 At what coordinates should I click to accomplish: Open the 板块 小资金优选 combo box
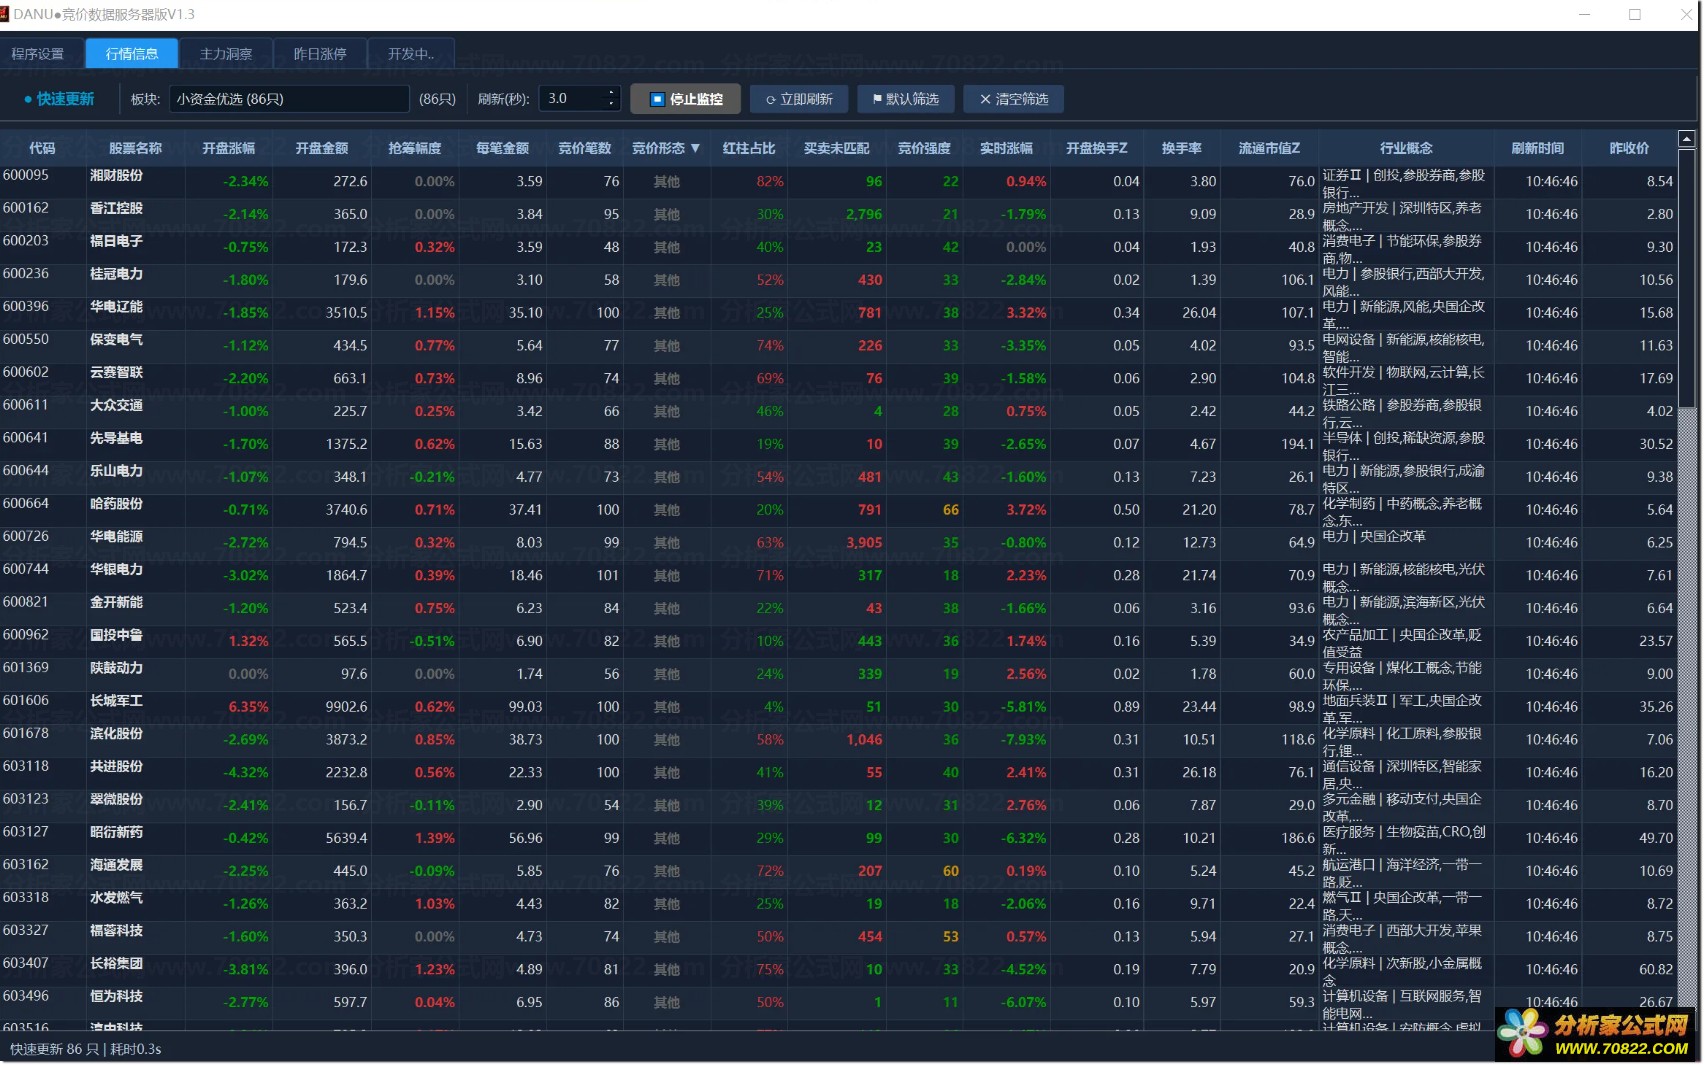tap(289, 99)
